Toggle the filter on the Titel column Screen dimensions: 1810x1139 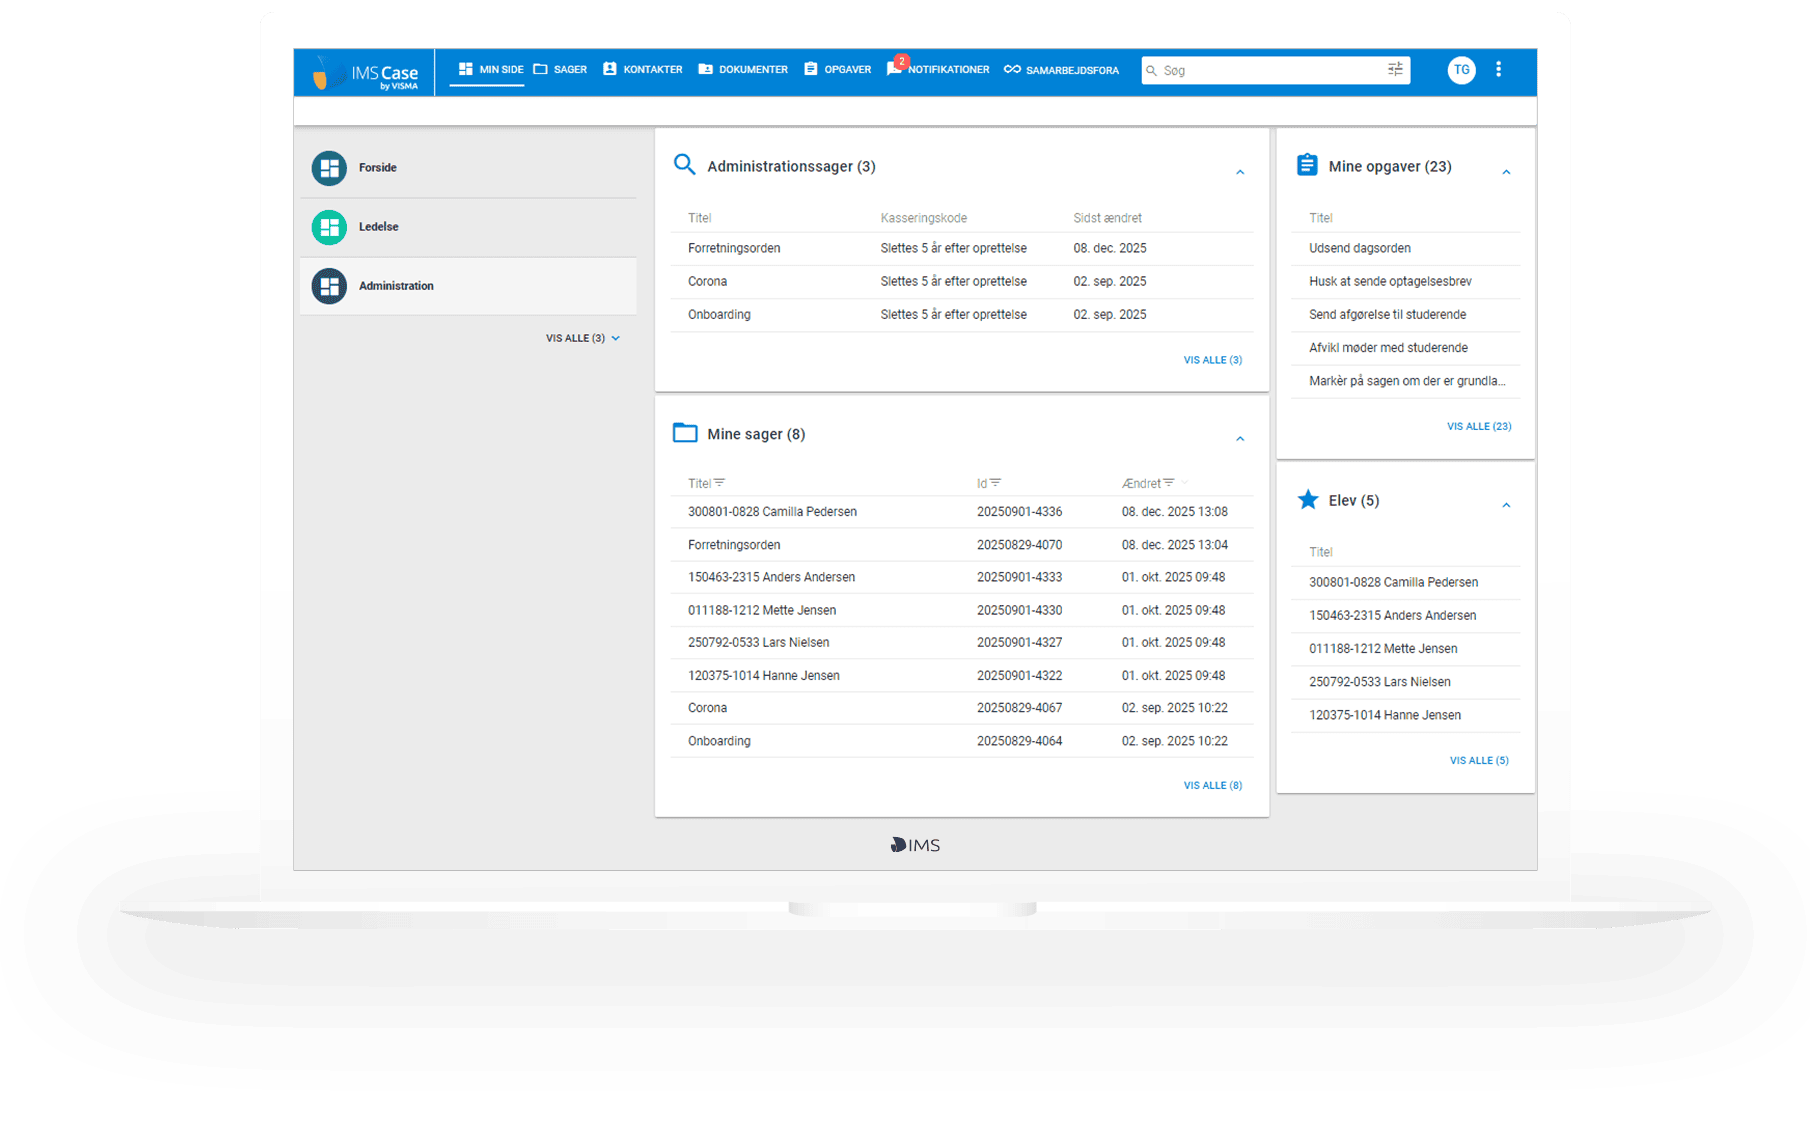(x=721, y=482)
